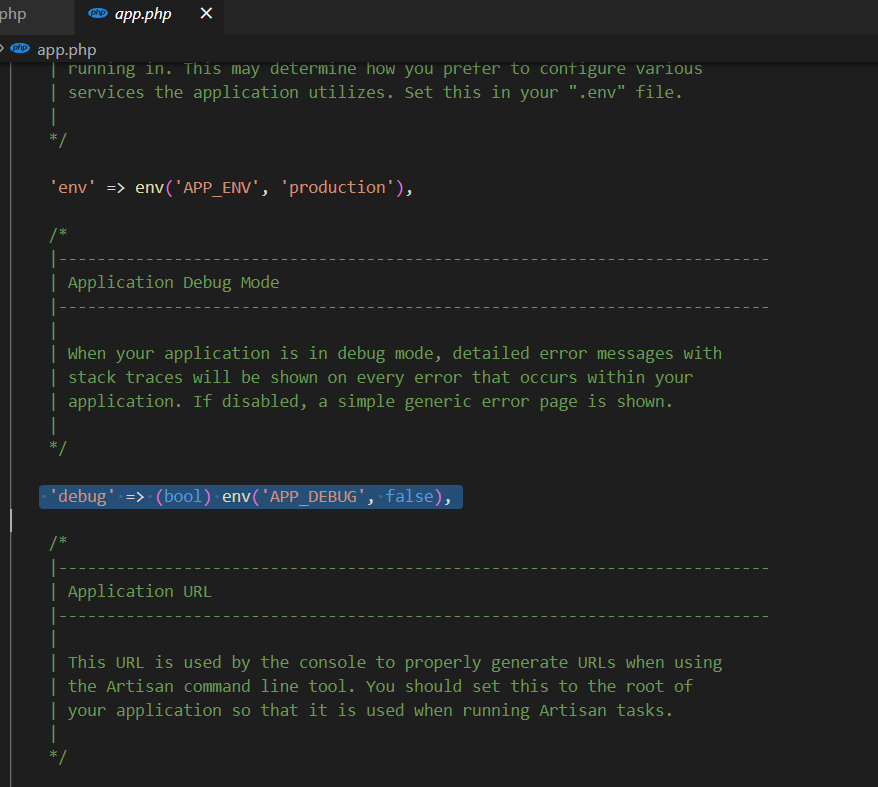Select the app.php tab title

pos(143,14)
